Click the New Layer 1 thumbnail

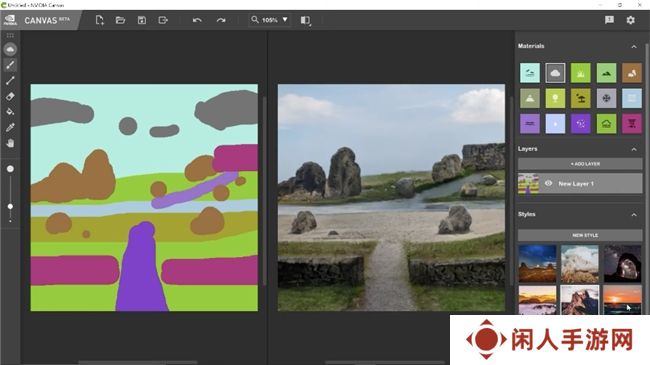pos(529,183)
